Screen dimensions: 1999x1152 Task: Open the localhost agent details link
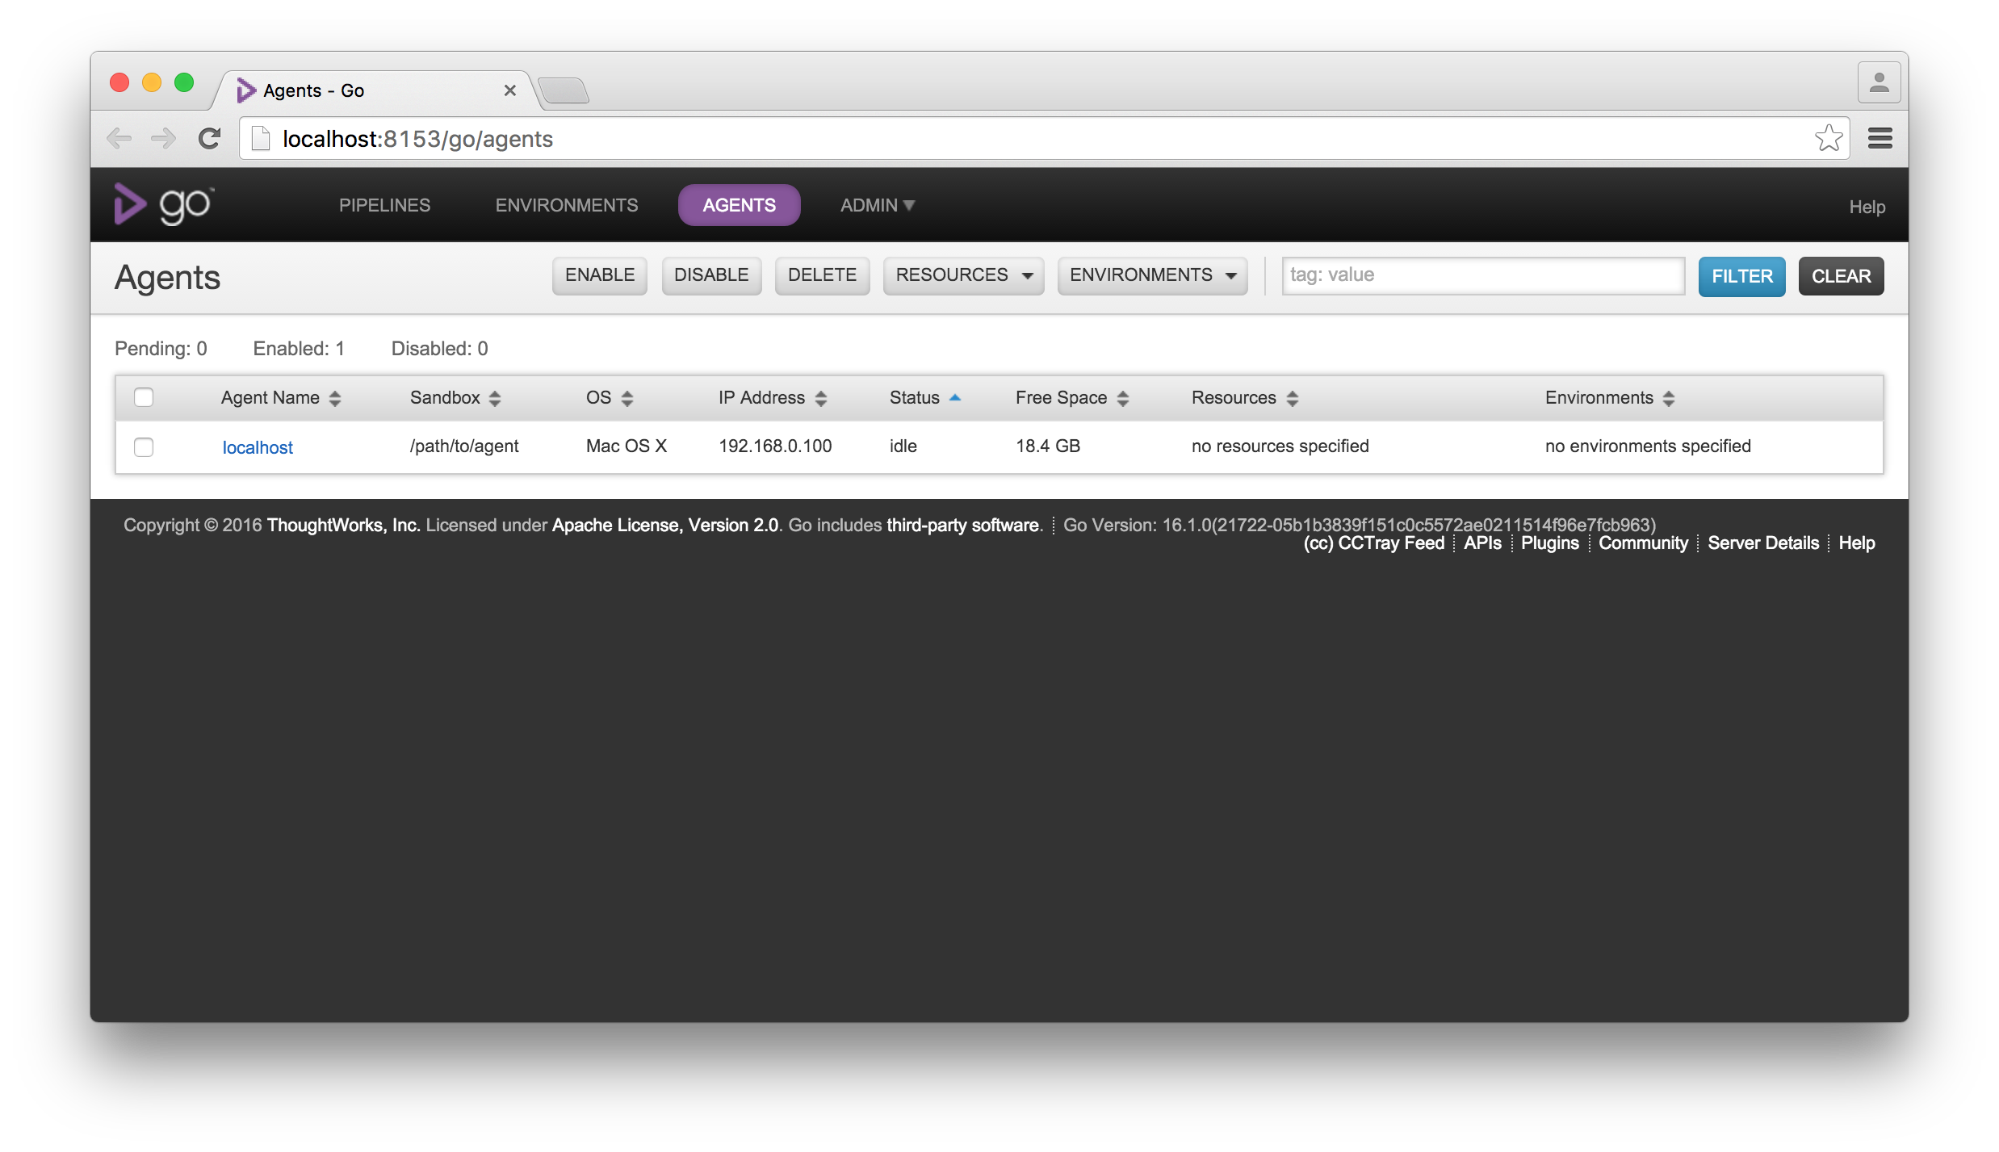click(257, 447)
